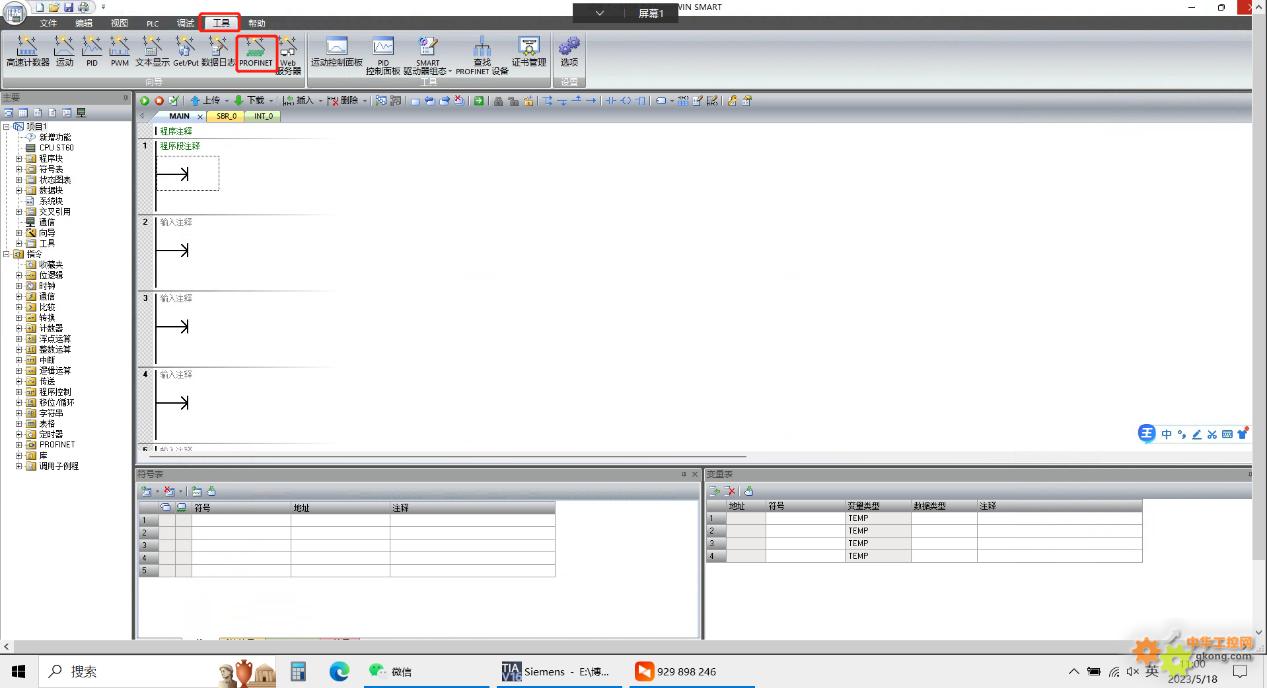The image size is (1267, 688).
Task: Open the 文件 menu tab
Action: click(x=48, y=23)
